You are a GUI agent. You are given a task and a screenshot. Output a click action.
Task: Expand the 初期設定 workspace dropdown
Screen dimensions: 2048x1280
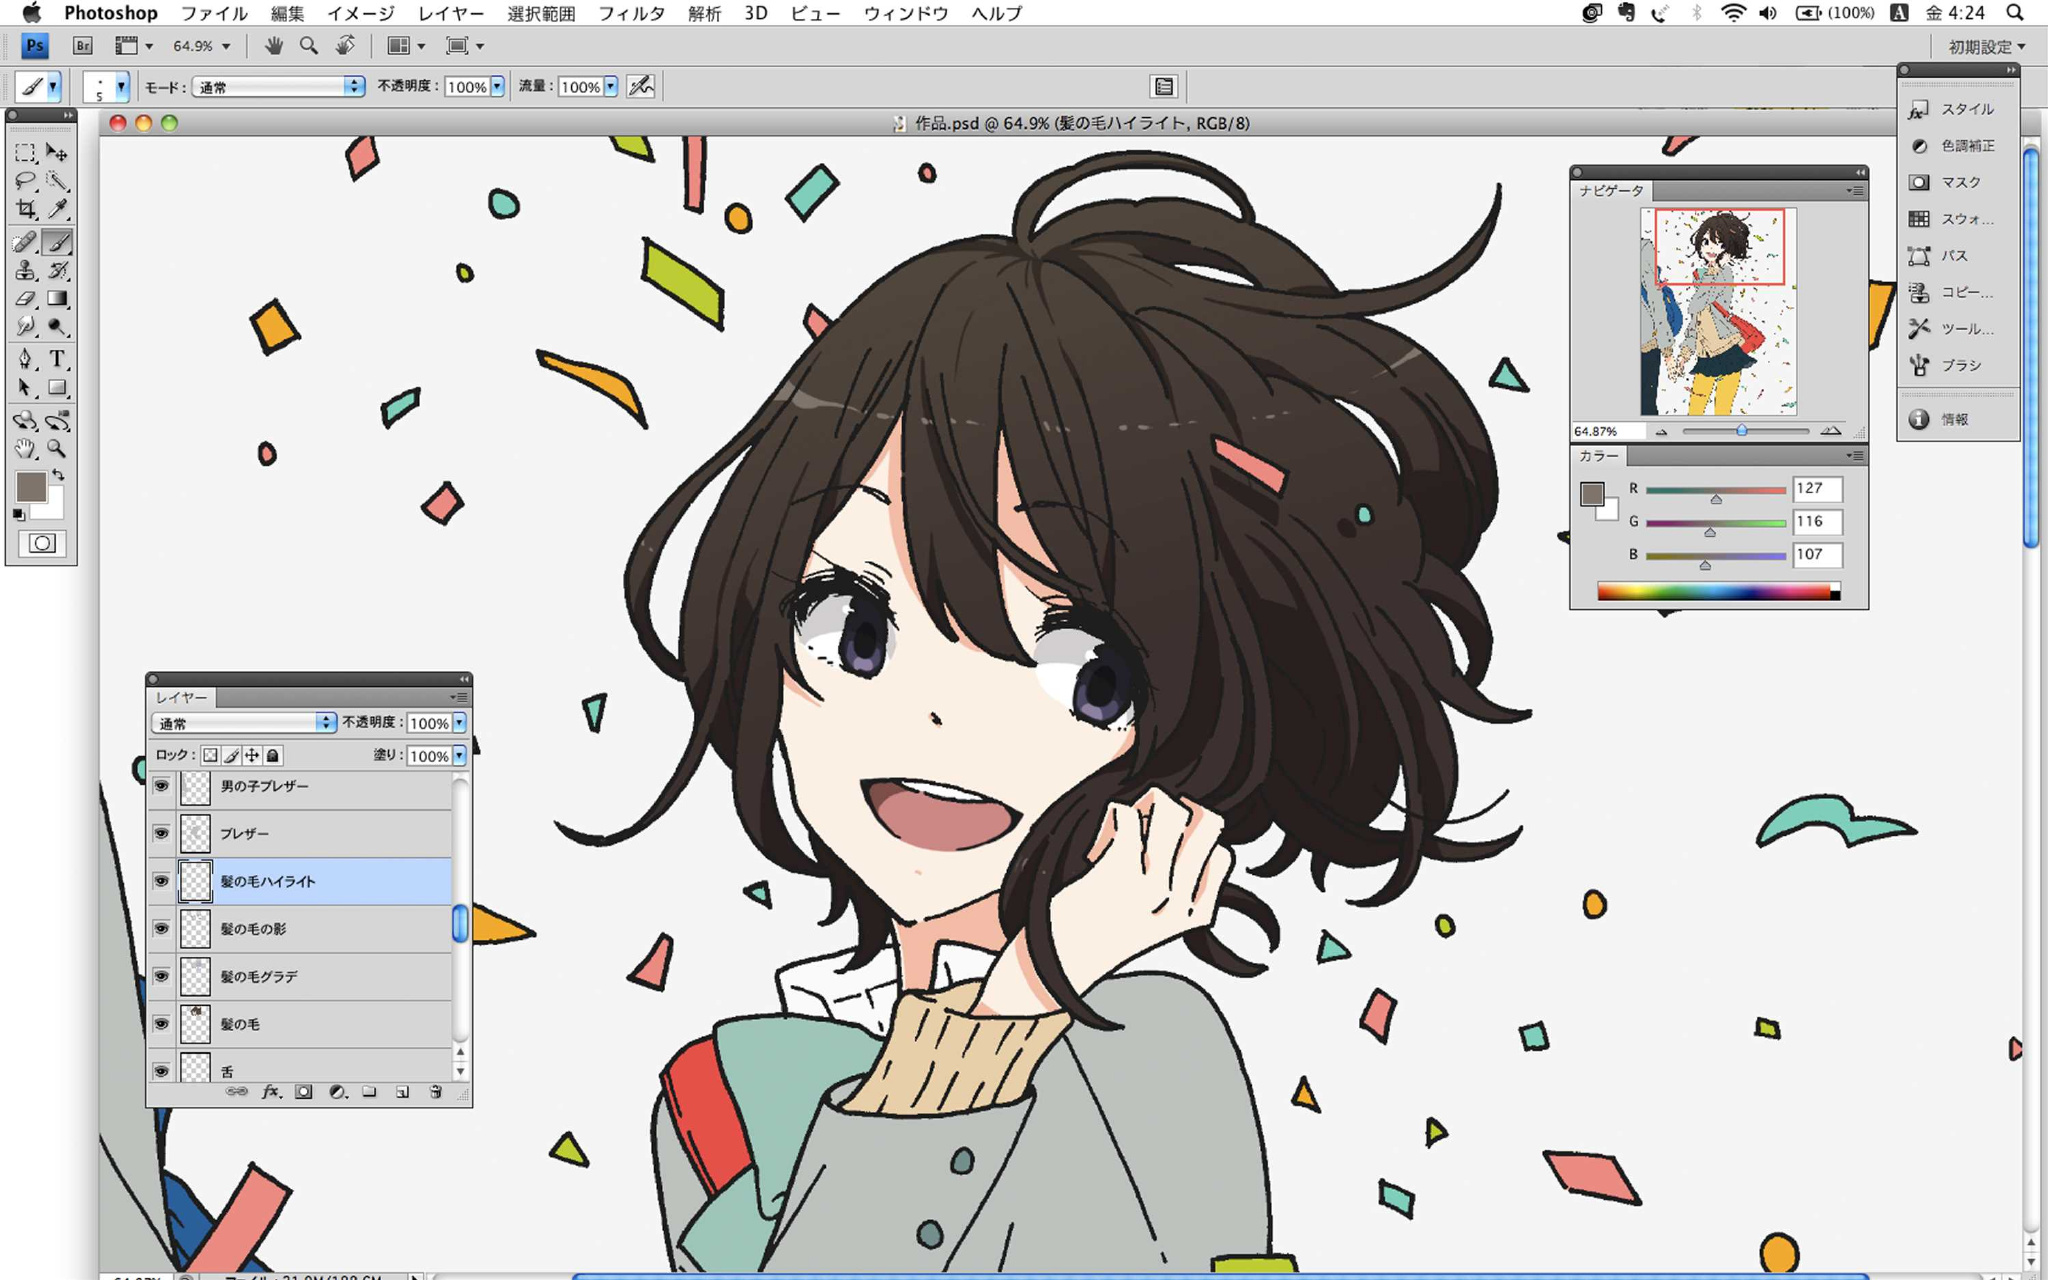[1986, 47]
